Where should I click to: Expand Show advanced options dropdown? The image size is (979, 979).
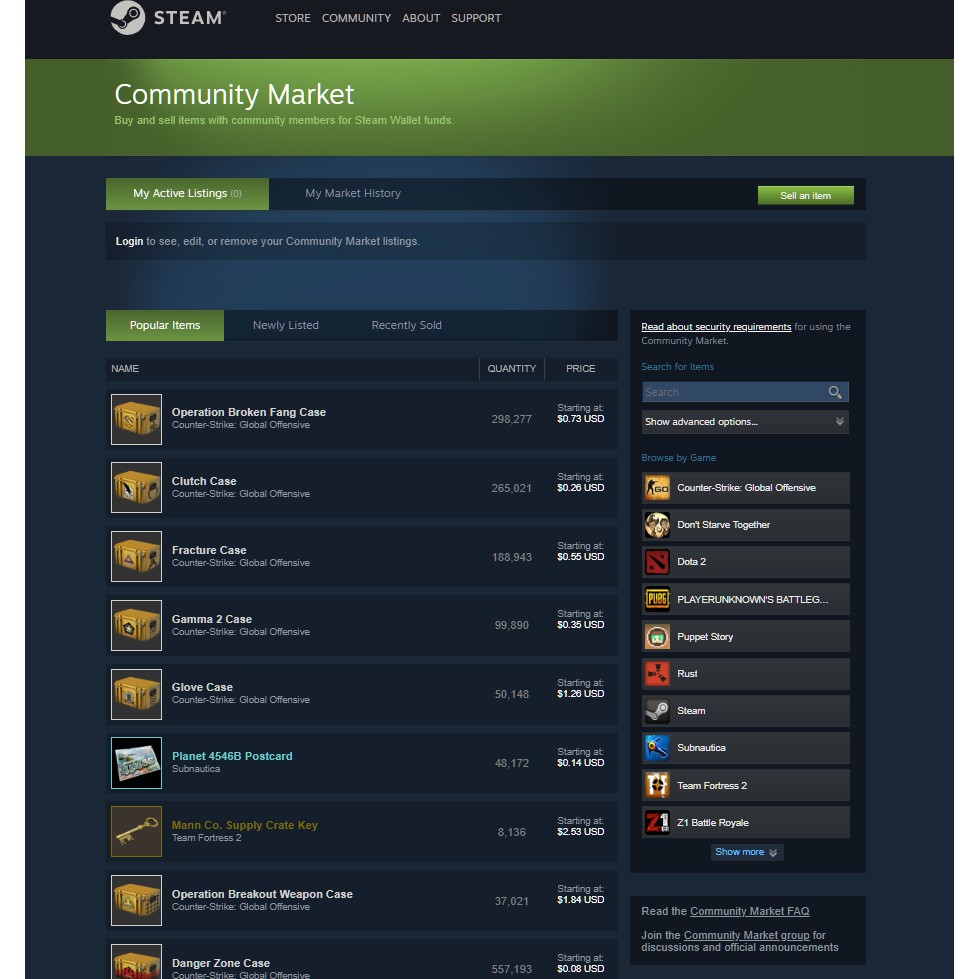pyautogui.click(x=745, y=422)
